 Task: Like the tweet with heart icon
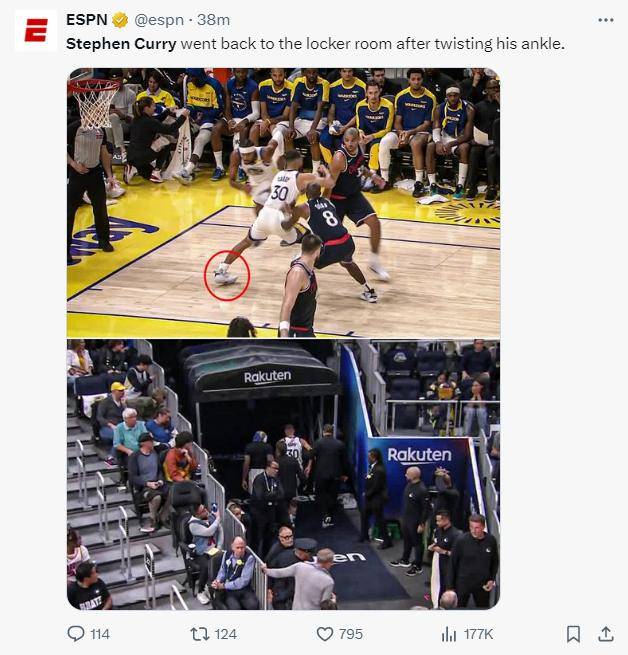tap(325, 634)
